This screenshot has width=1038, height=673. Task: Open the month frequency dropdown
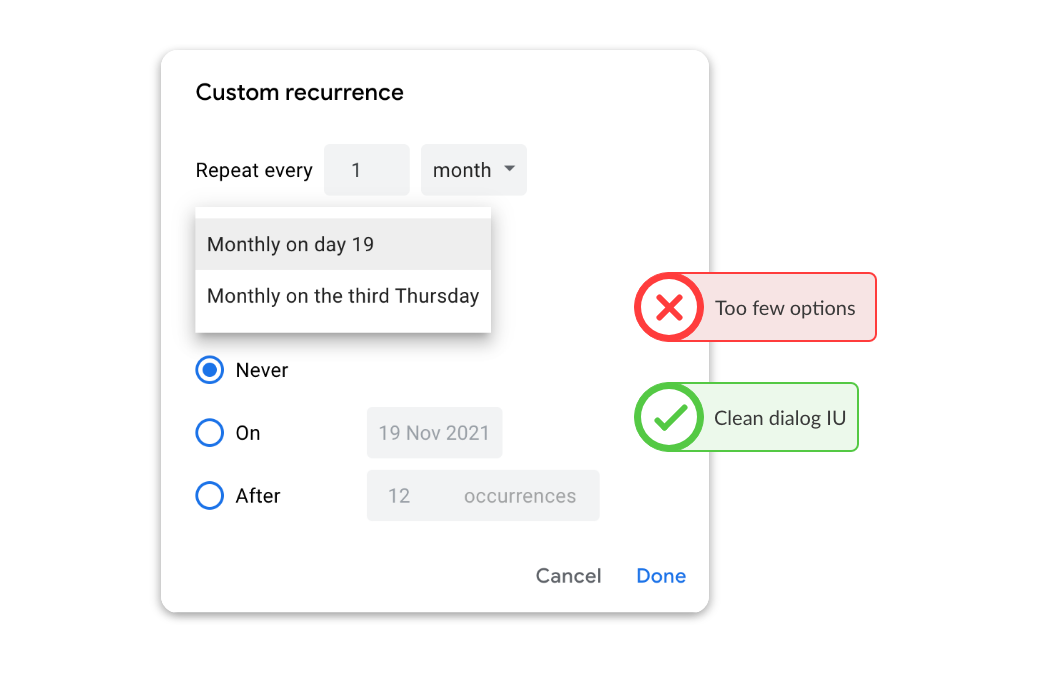click(474, 170)
